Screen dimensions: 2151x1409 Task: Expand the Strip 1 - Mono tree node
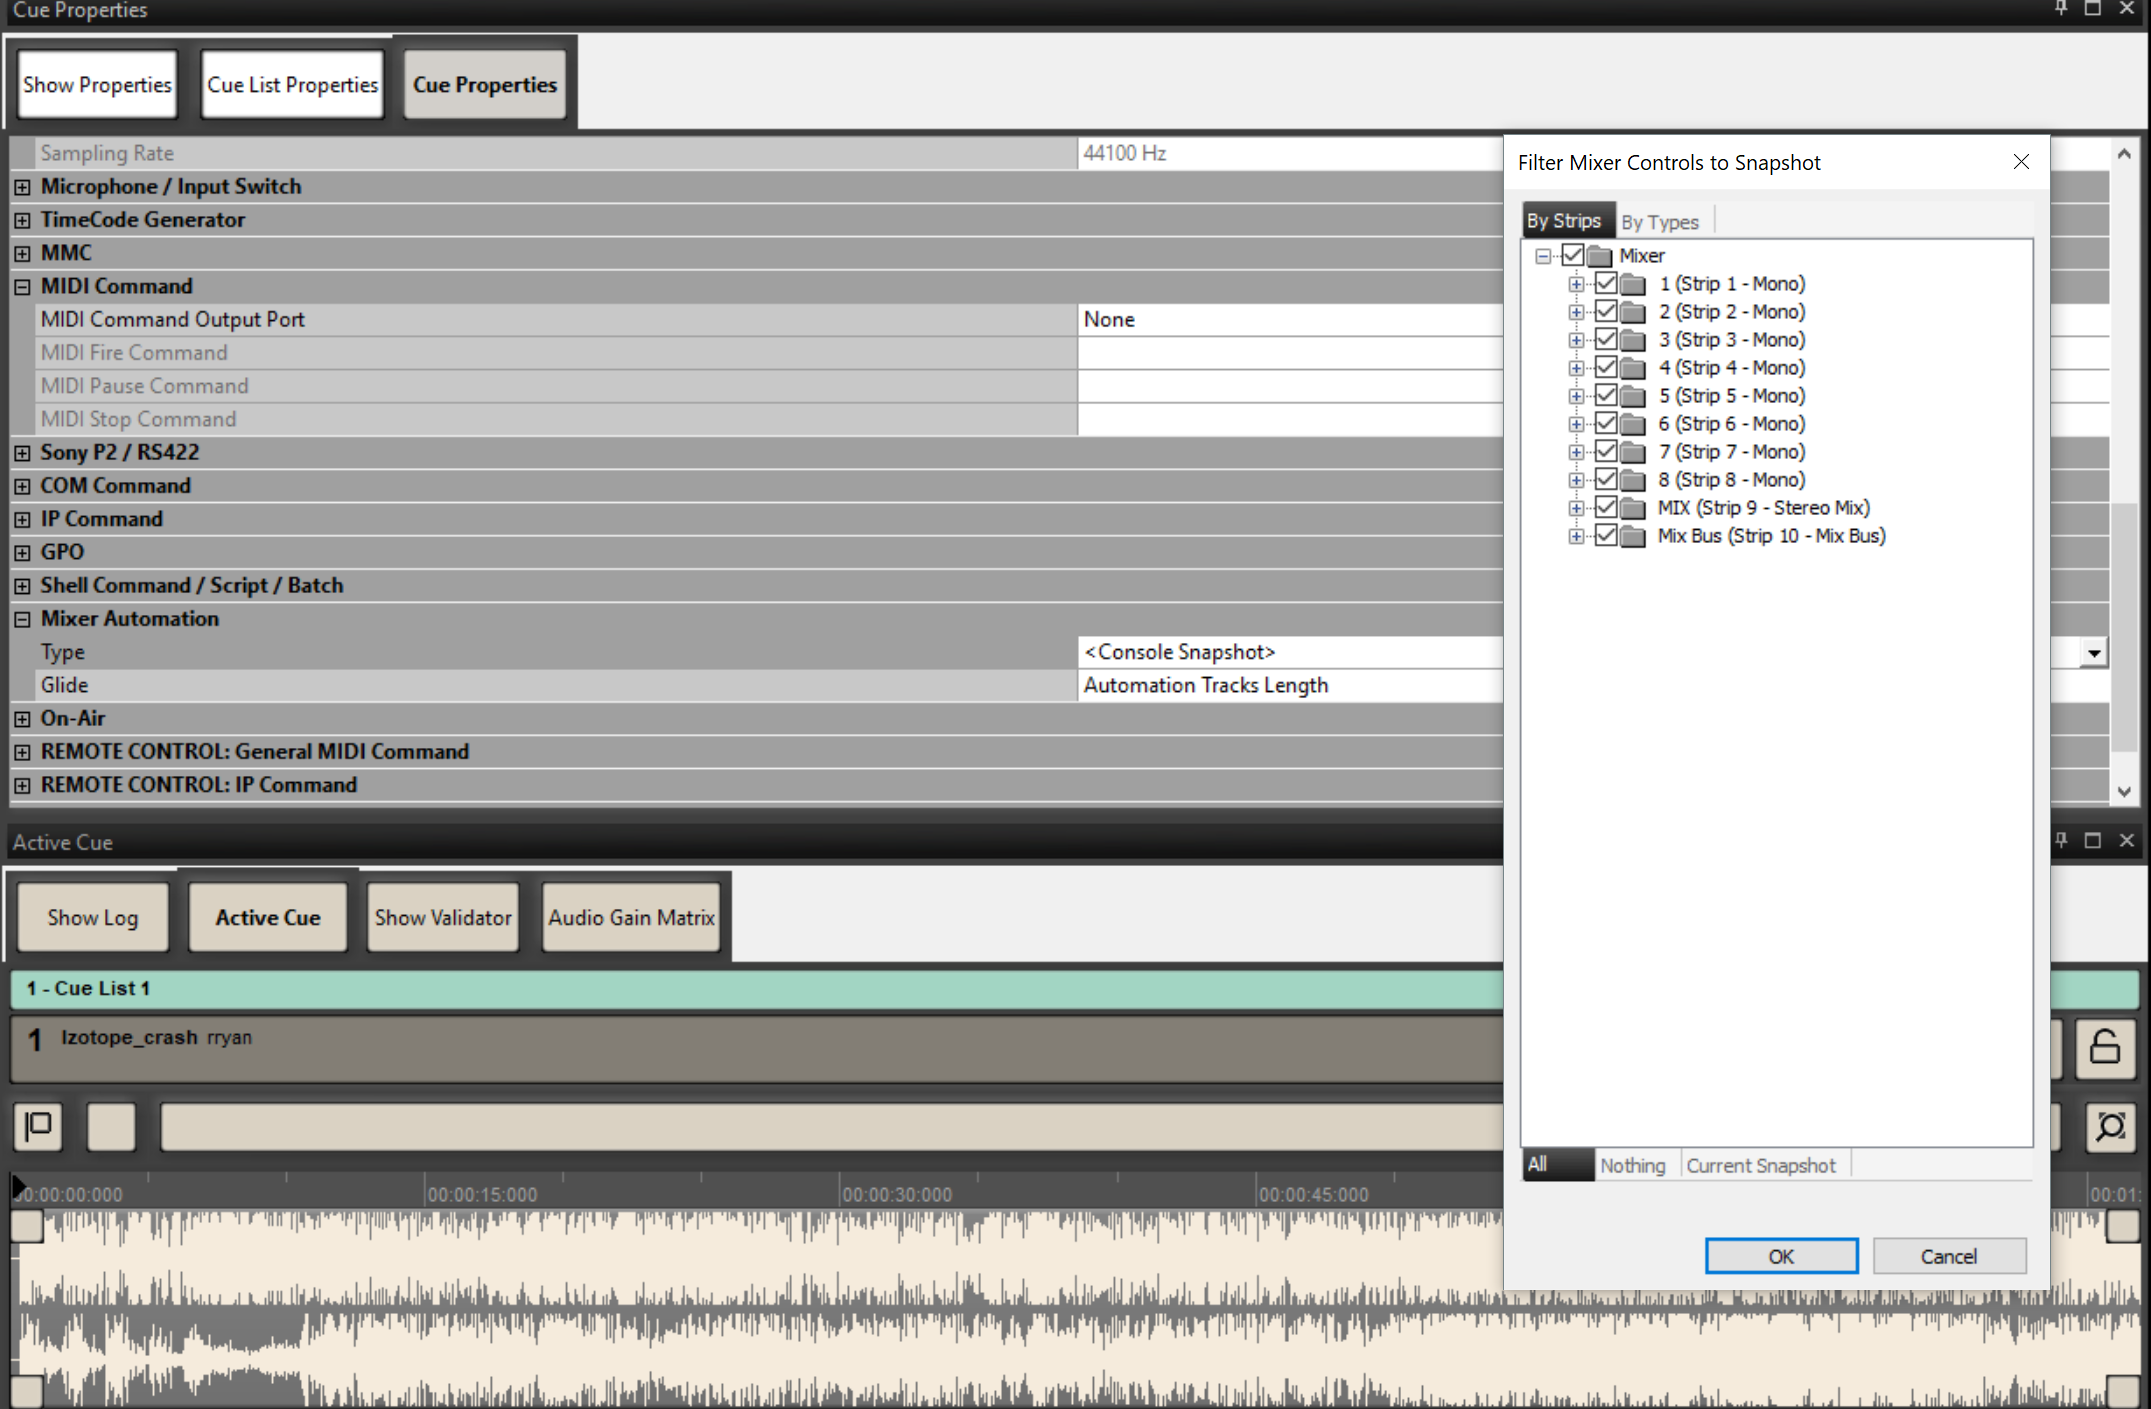pyautogui.click(x=1576, y=284)
